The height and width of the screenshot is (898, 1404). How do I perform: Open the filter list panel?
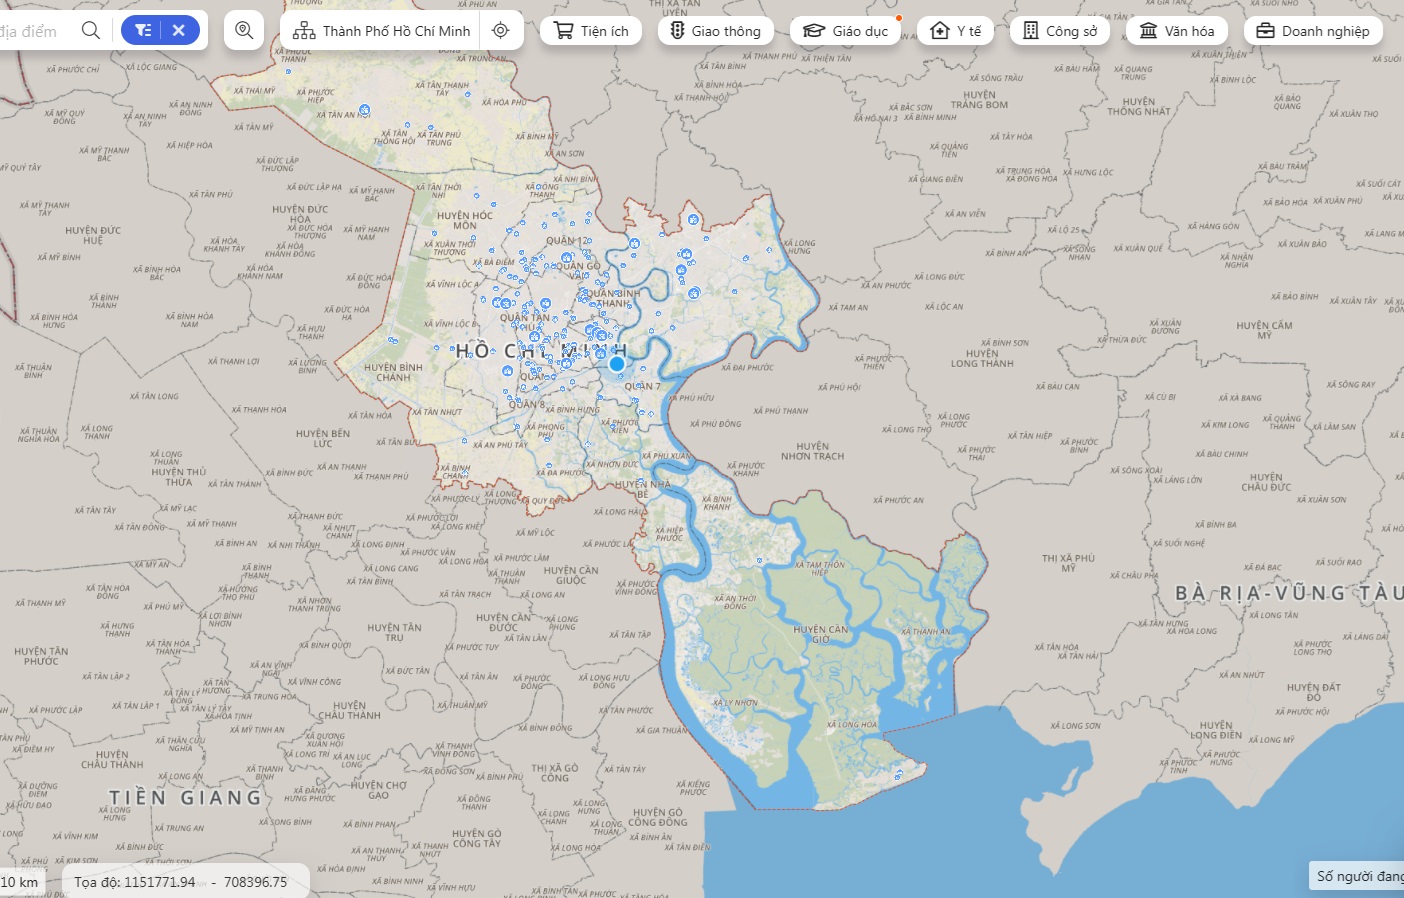(144, 30)
